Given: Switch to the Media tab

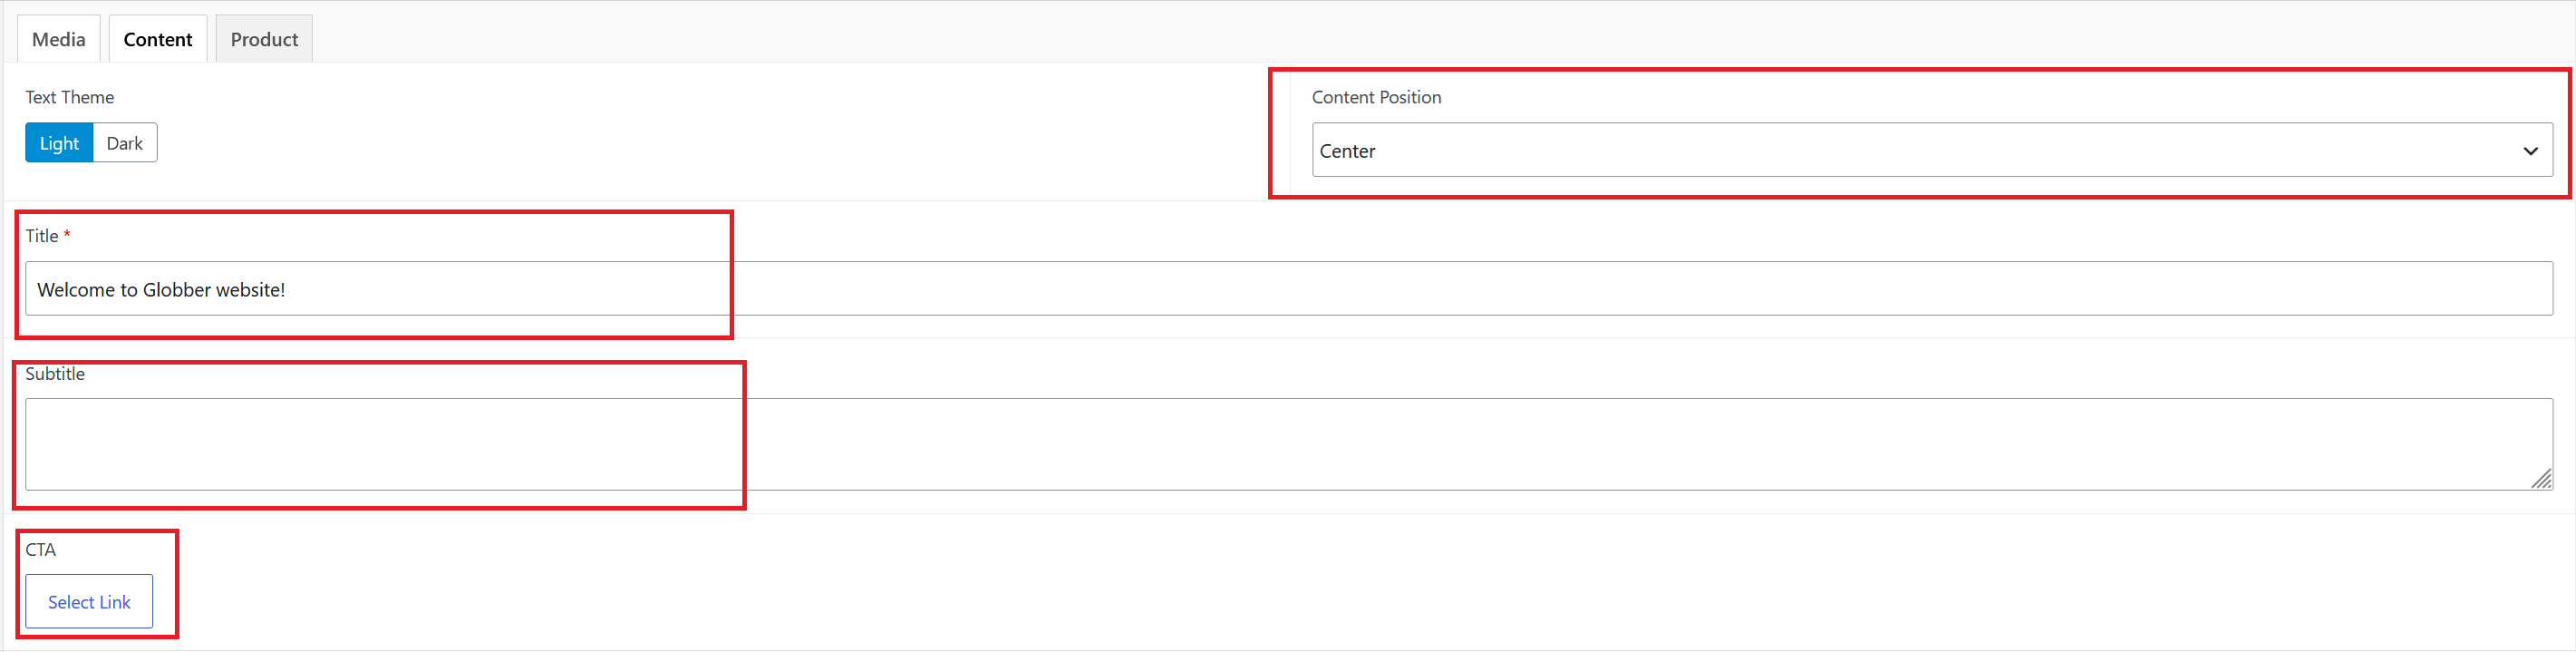Looking at the screenshot, I should pos(59,39).
